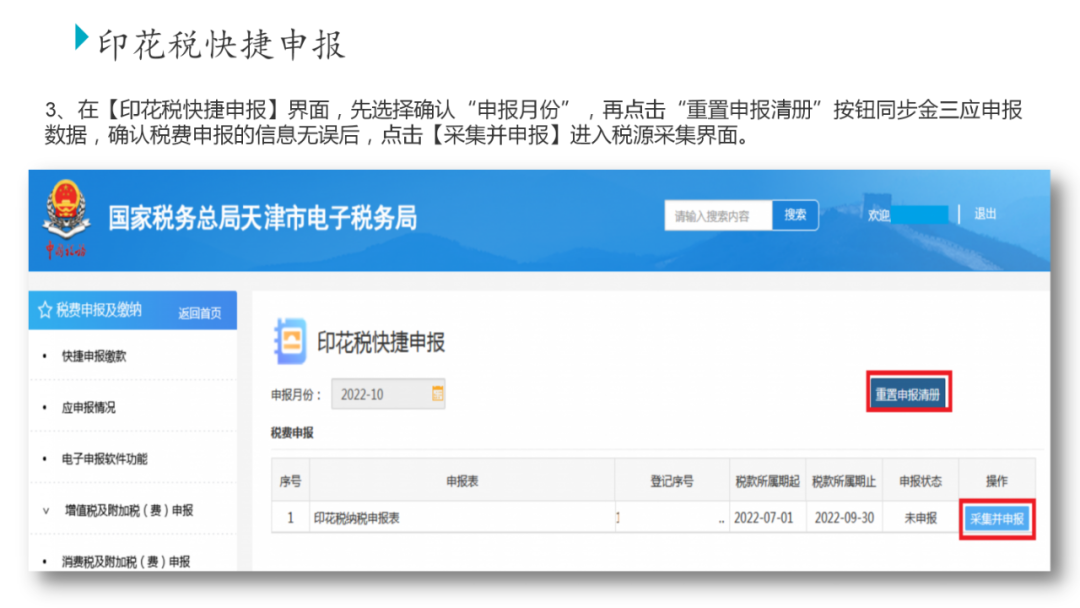Click the star icon beside 税费申报及缴纳
Viewport: 1080px width, 608px height.
pyautogui.click(x=45, y=311)
